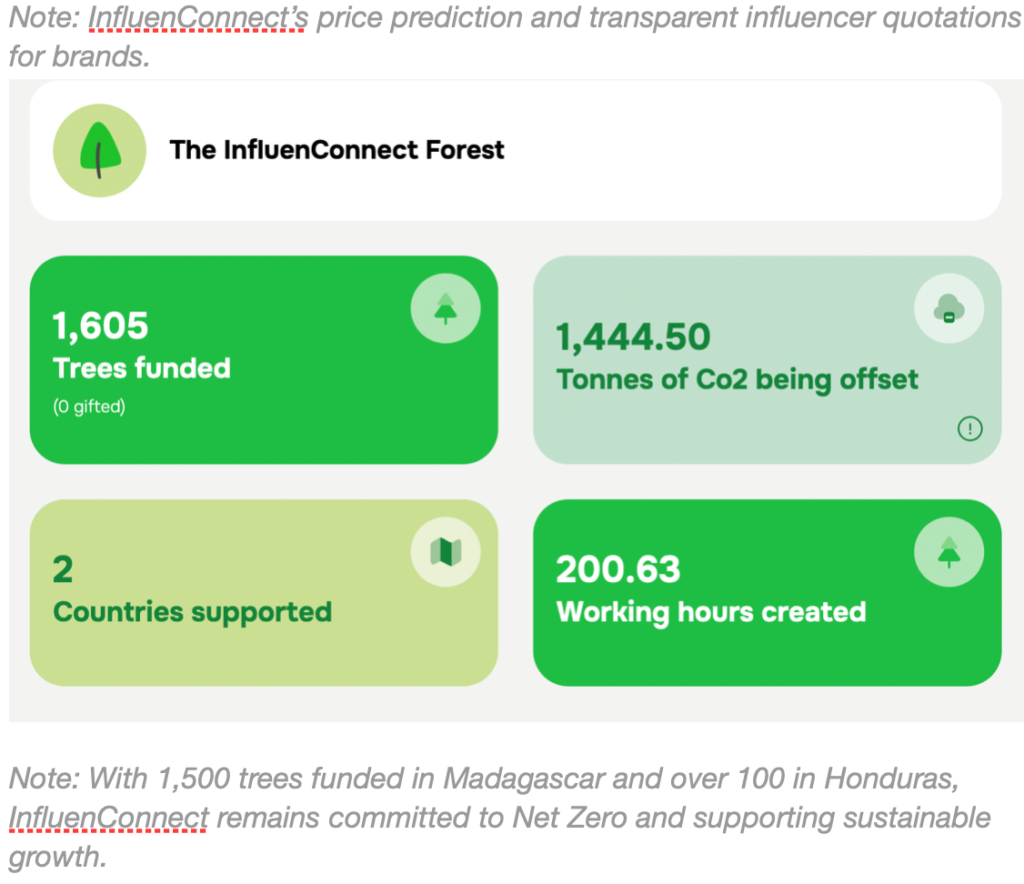Click the Working hours created label
This screenshot has height=884, width=1024.
click(711, 612)
